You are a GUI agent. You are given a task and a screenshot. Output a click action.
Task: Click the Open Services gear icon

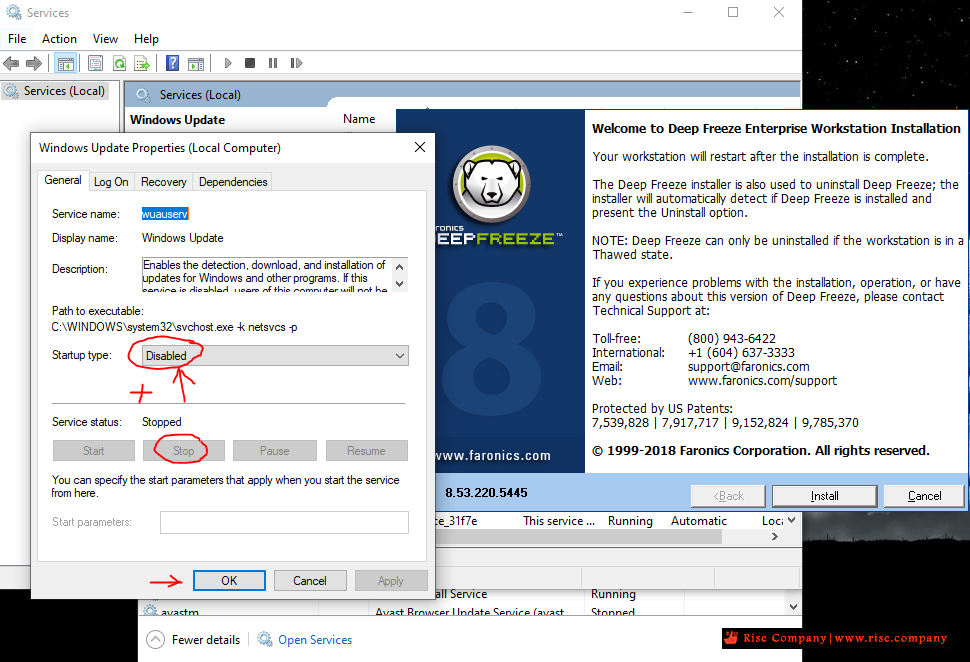coord(265,639)
